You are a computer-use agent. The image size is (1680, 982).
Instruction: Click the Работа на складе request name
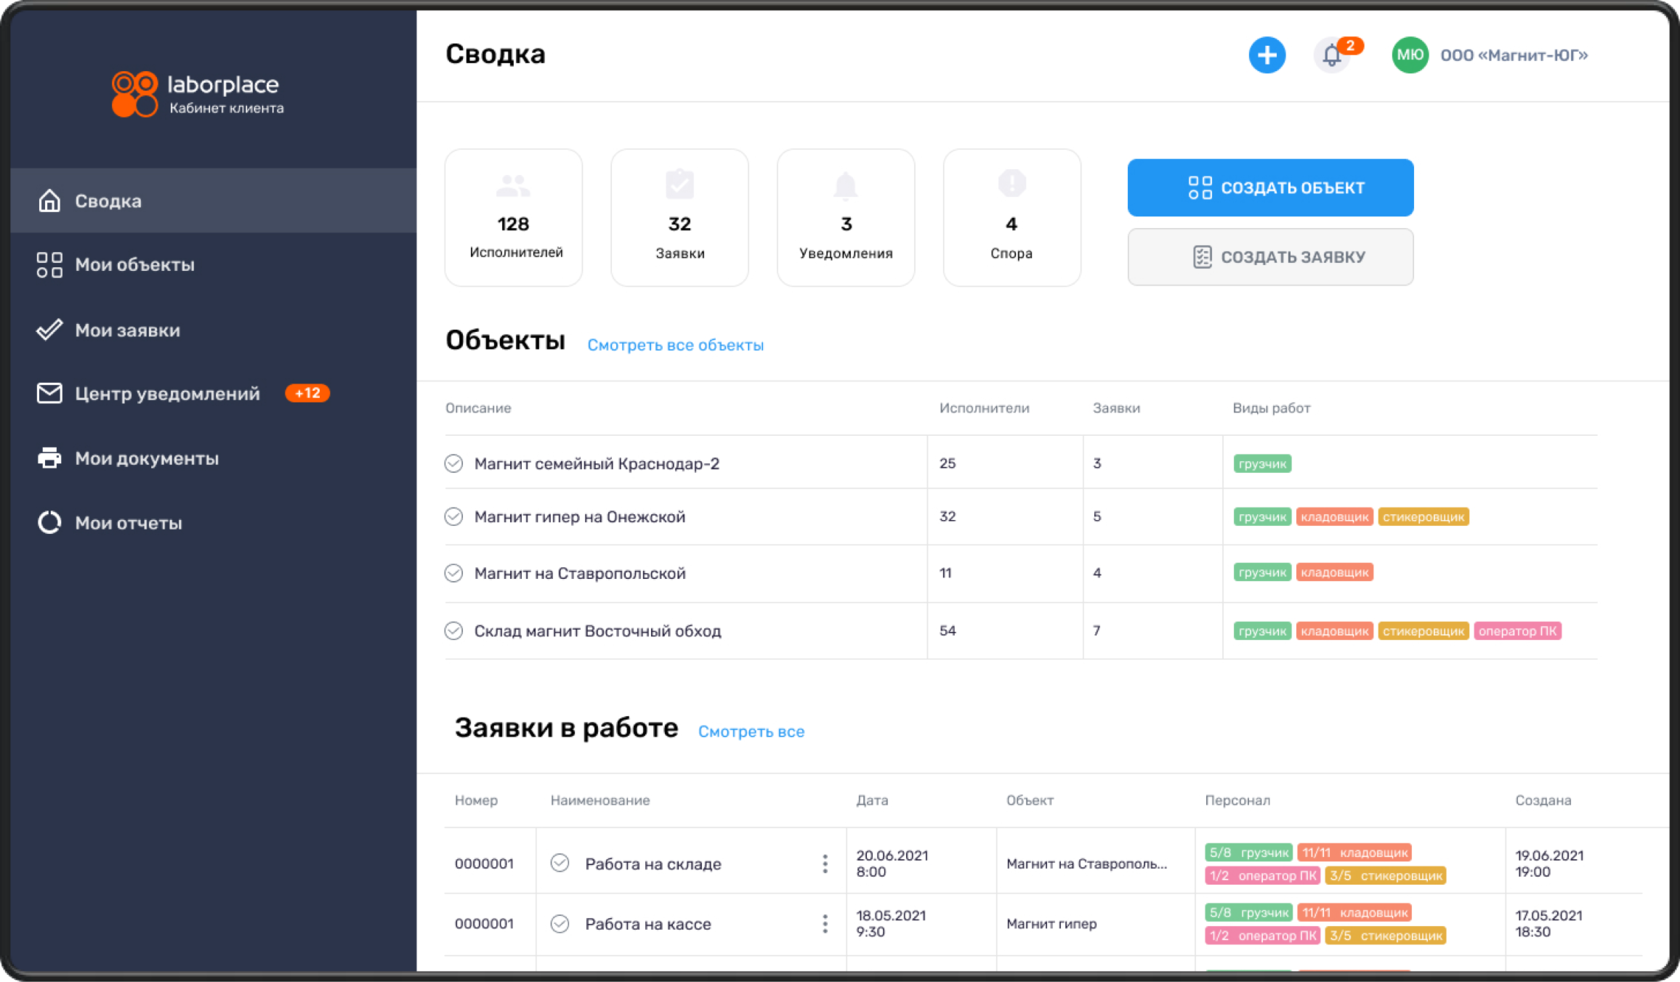653,864
